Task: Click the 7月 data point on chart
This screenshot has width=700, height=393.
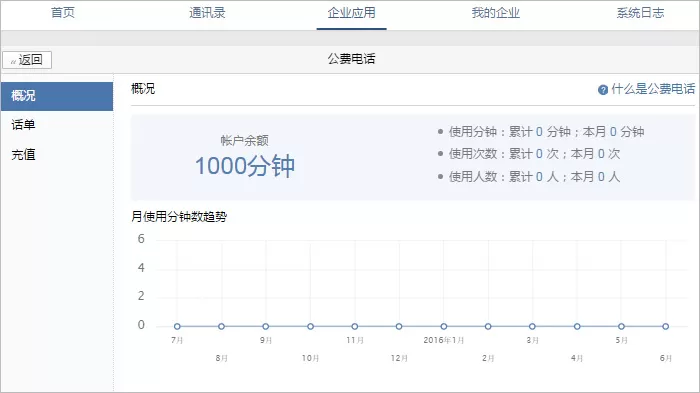Action: tap(177, 326)
